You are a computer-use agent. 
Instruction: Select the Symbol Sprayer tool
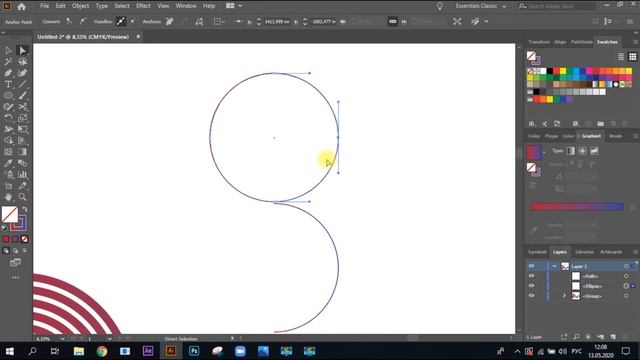click(x=8, y=175)
